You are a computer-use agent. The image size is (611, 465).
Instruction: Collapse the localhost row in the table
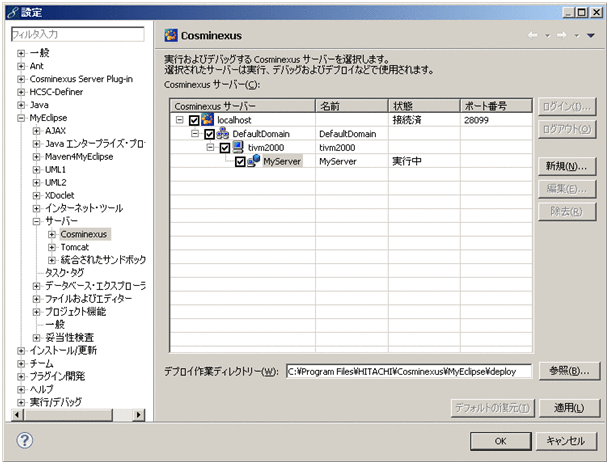click(179, 120)
